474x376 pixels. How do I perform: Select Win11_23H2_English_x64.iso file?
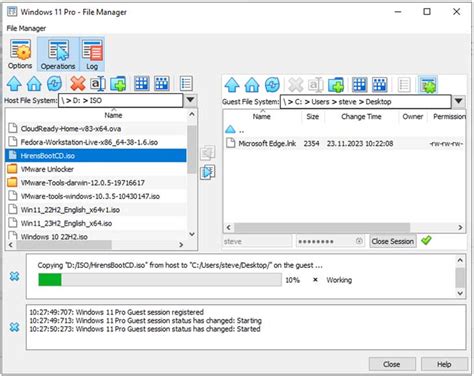(96, 223)
